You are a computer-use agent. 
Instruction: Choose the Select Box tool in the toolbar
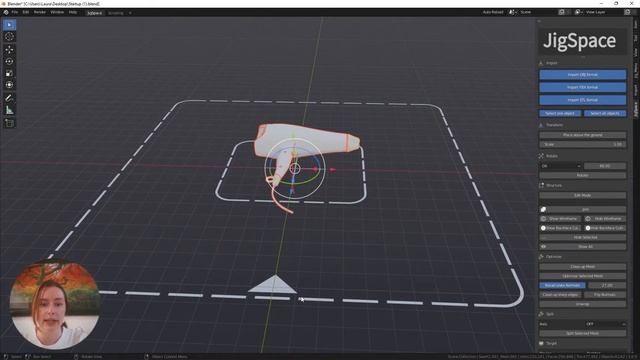(x=9, y=25)
